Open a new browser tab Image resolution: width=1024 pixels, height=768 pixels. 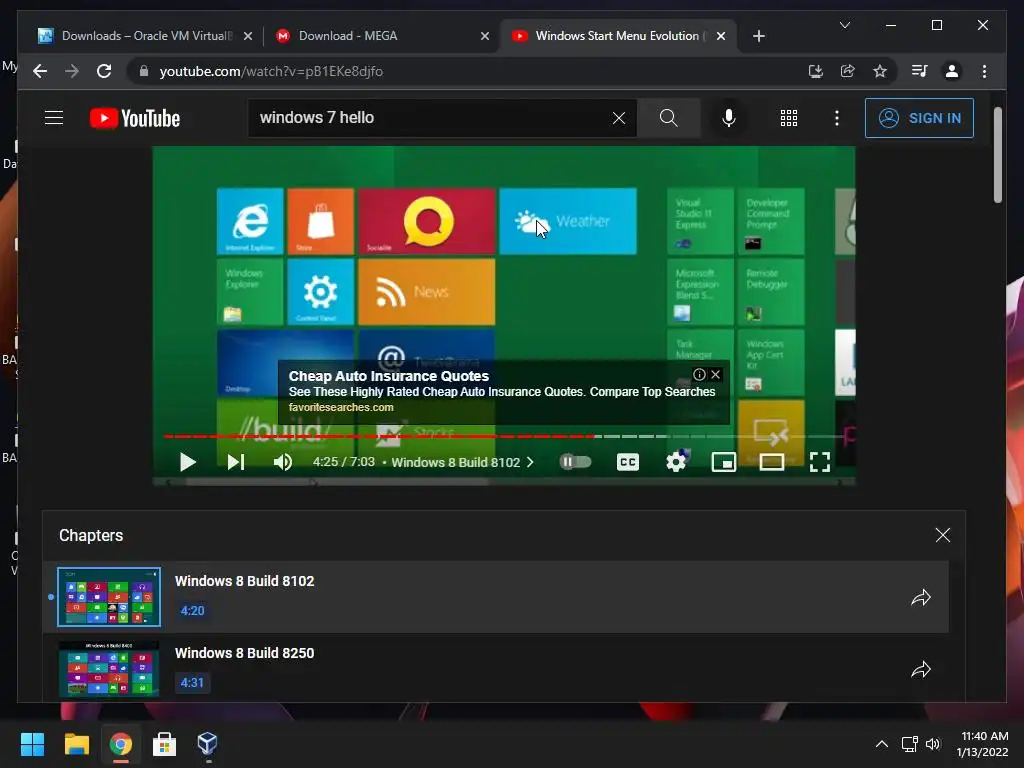[x=758, y=36]
